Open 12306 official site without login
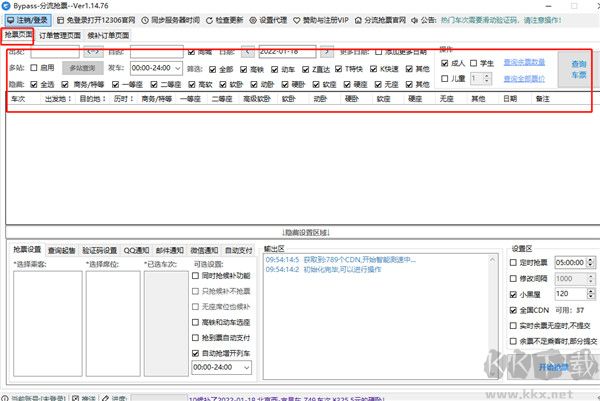 [x=96, y=20]
